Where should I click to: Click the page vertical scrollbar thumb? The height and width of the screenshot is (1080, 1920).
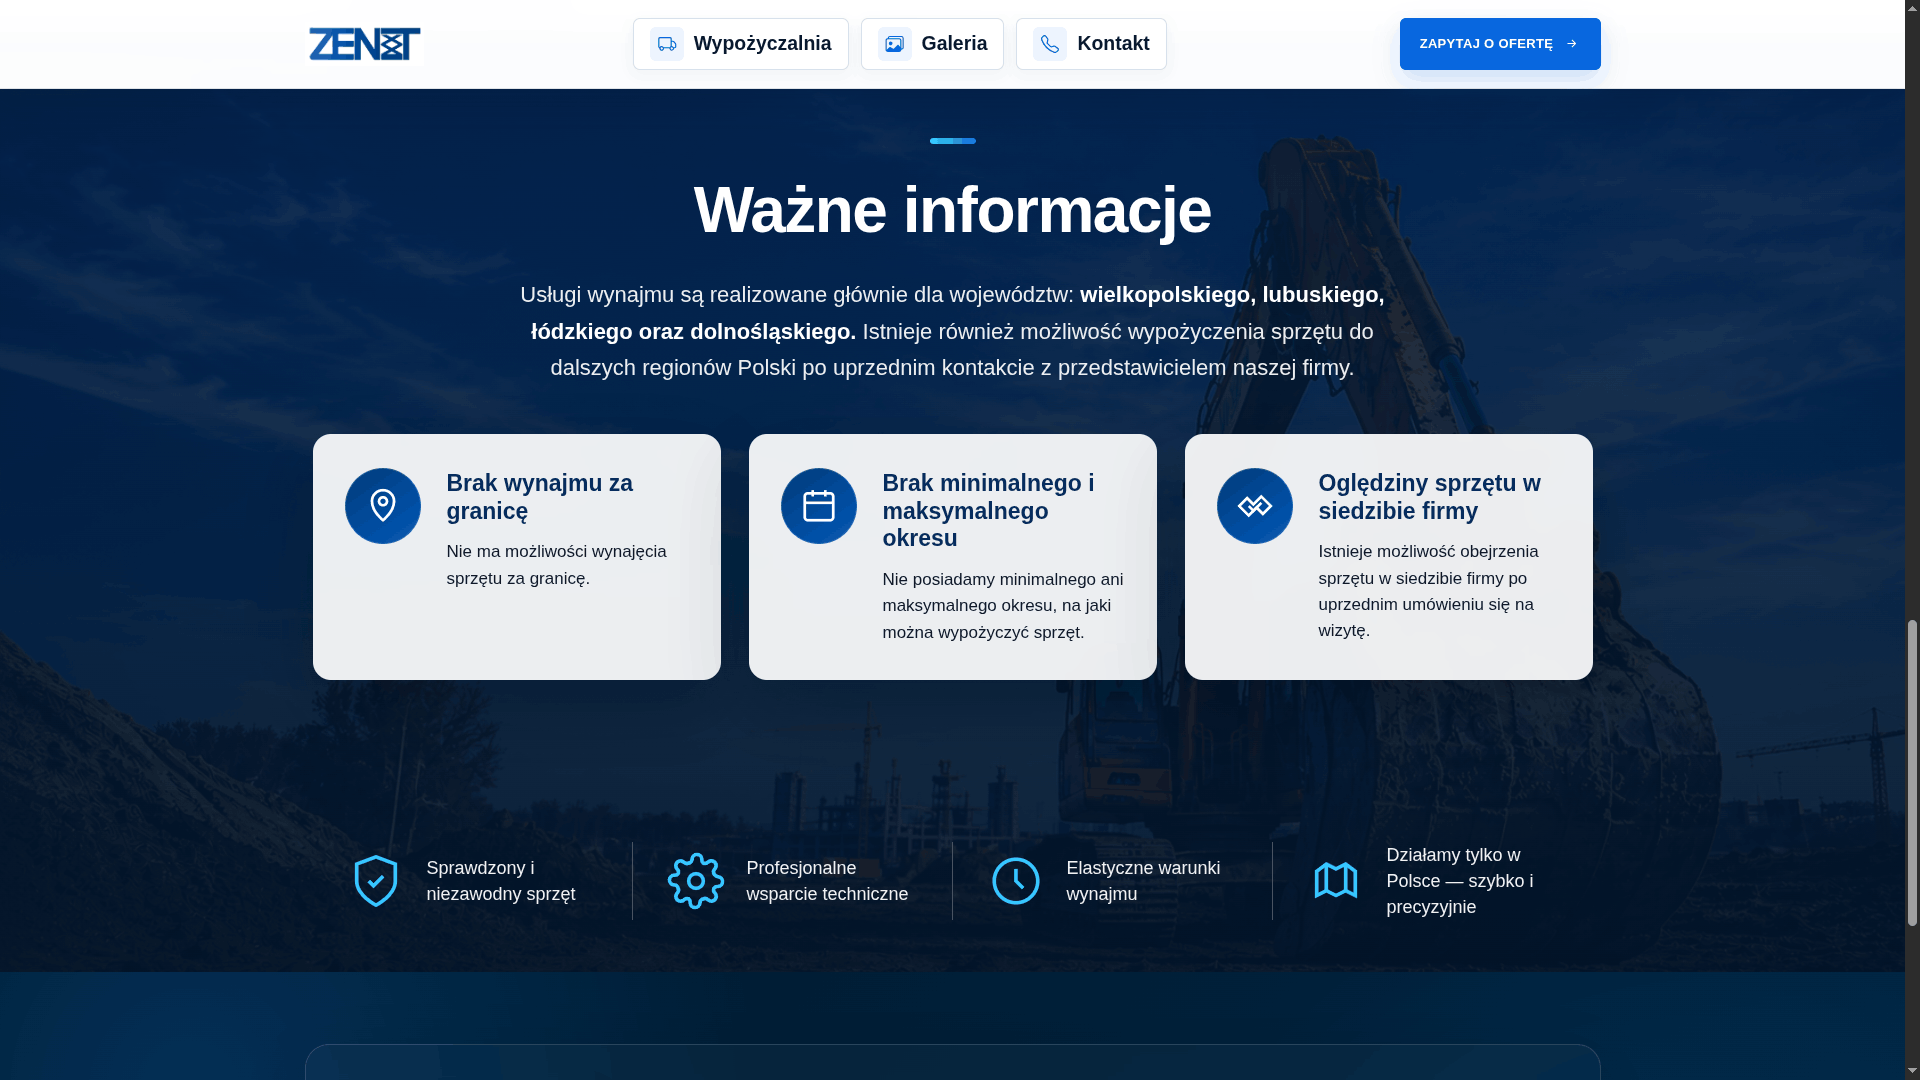[x=1912, y=773]
